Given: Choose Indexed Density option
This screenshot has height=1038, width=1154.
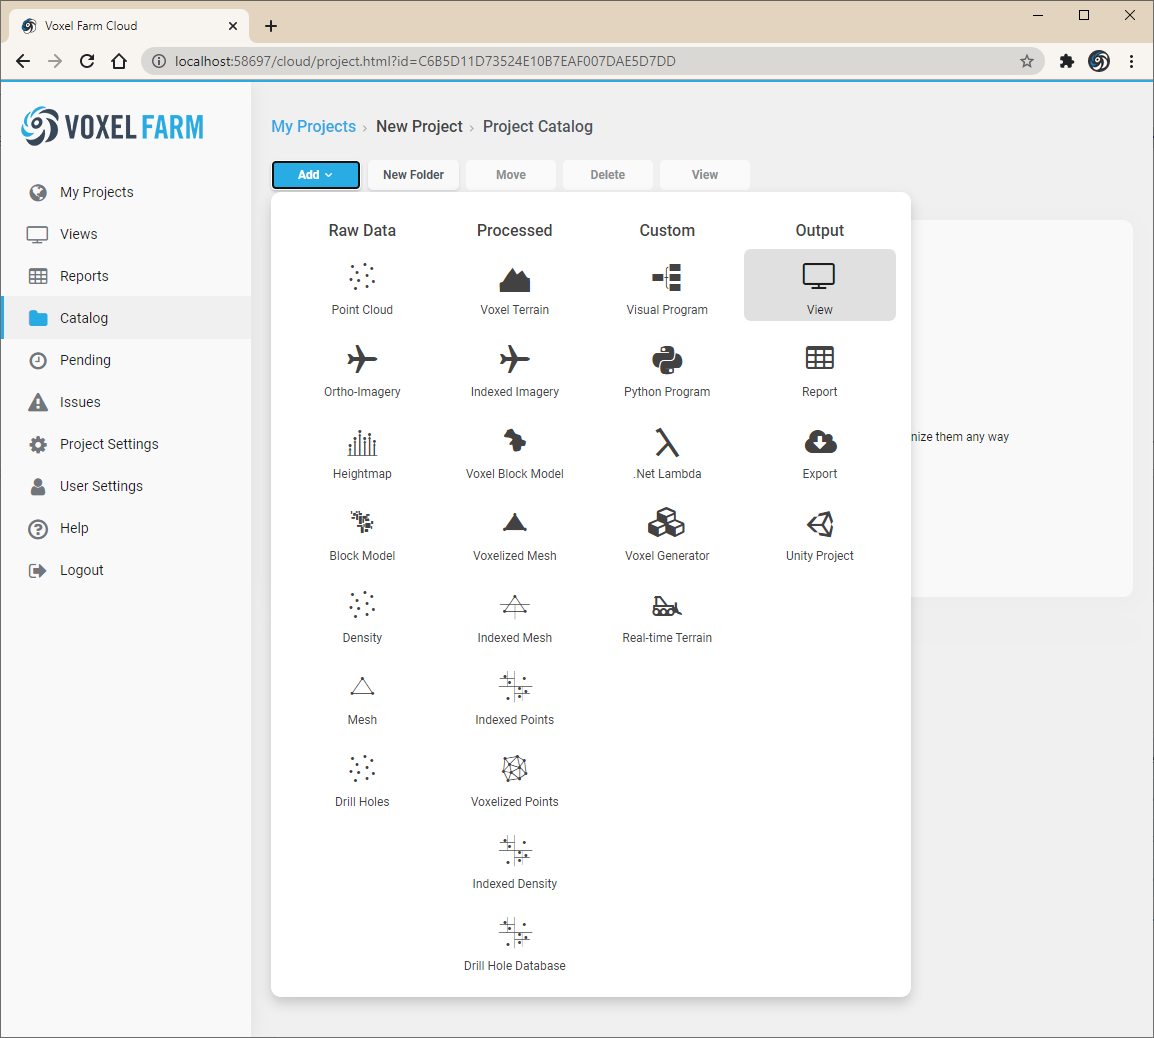Looking at the screenshot, I should [x=514, y=863].
